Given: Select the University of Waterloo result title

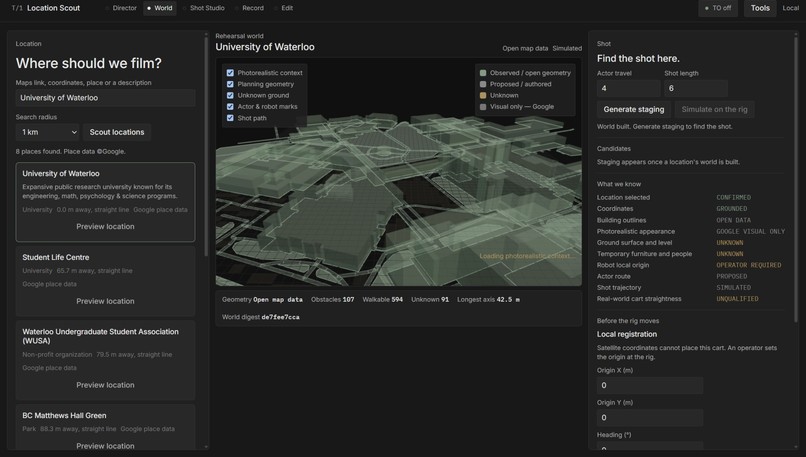Looking at the screenshot, I should [x=61, y=174].
